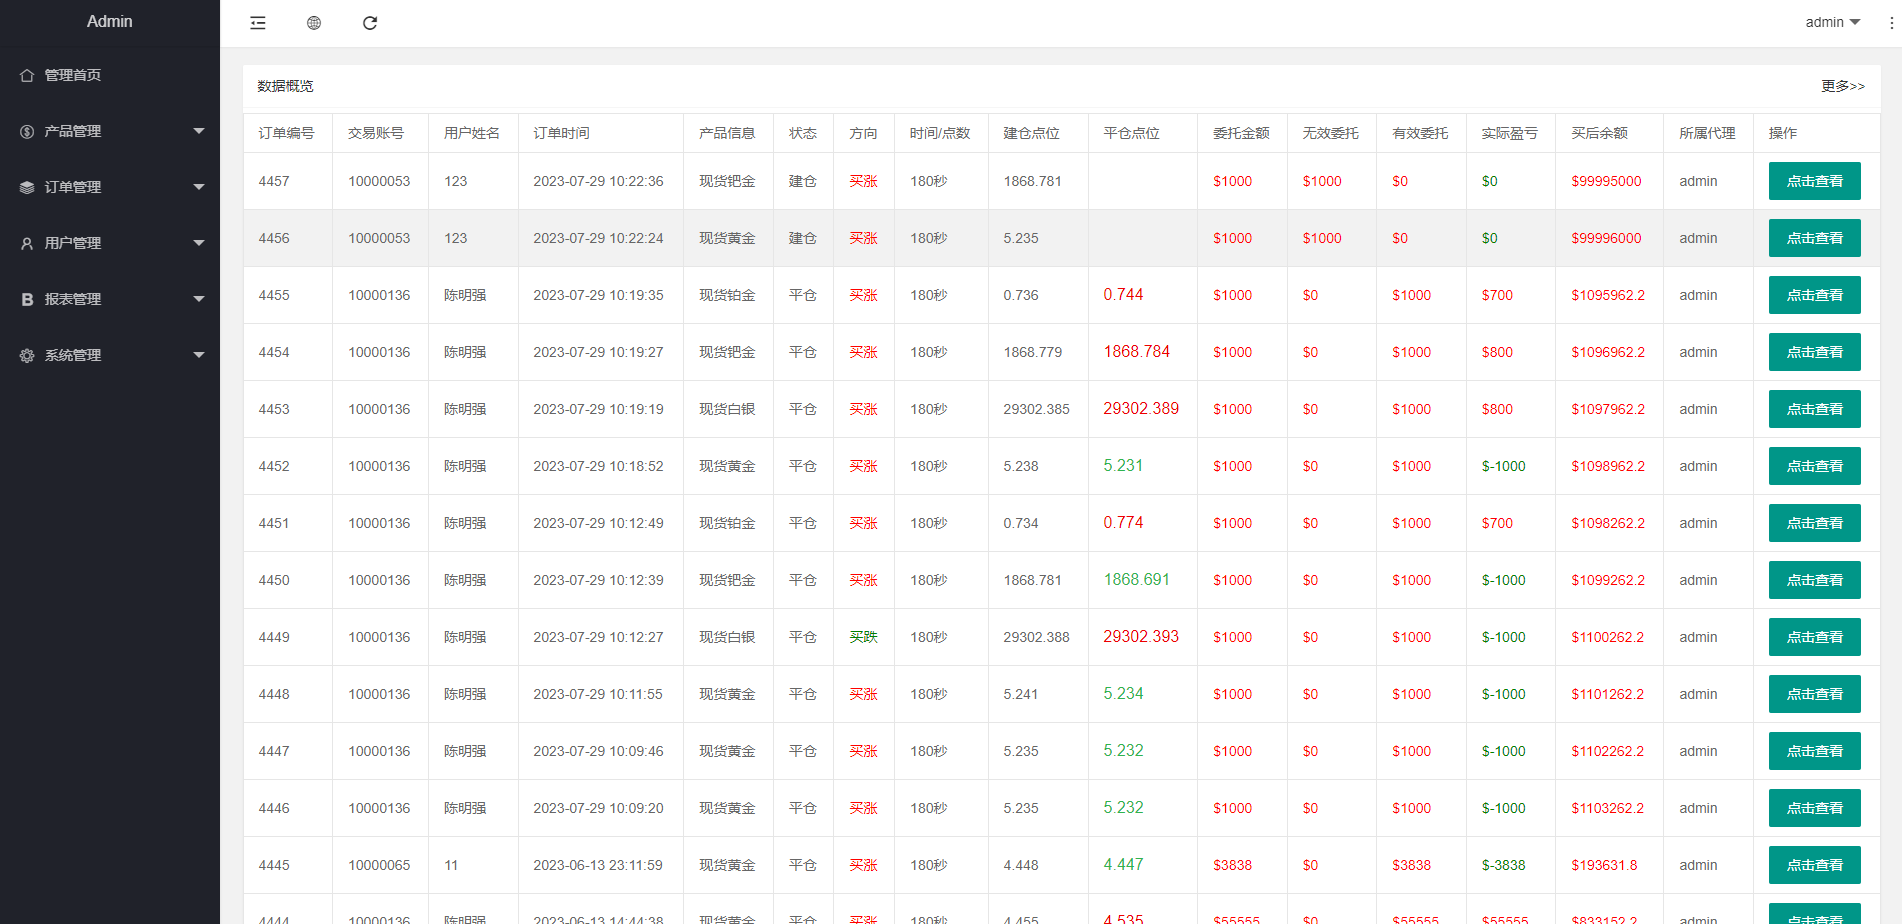The width and height of the screenshot is (1902, 924).
Task: Expand the 订单管理 submenu arrow
Action: tap(198, 187)
